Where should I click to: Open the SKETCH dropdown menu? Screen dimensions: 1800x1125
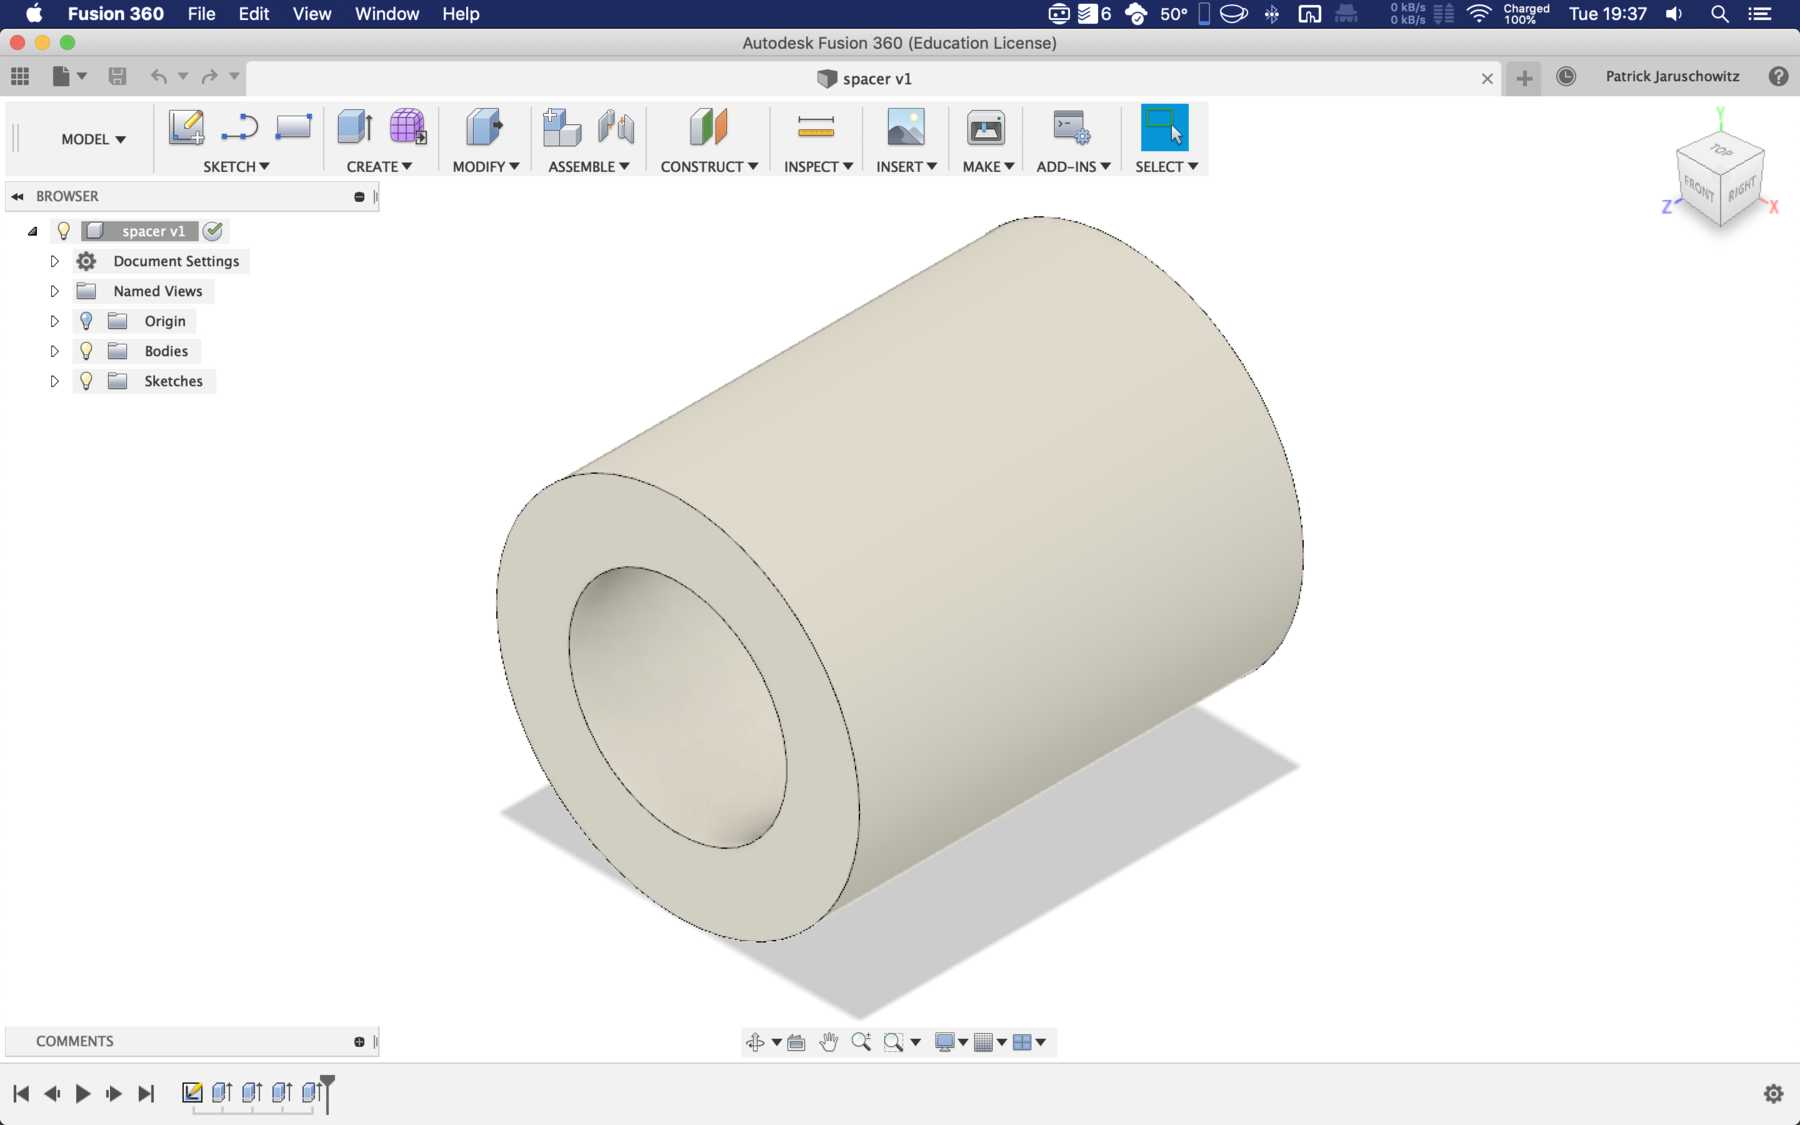click(x=236, y=166)
